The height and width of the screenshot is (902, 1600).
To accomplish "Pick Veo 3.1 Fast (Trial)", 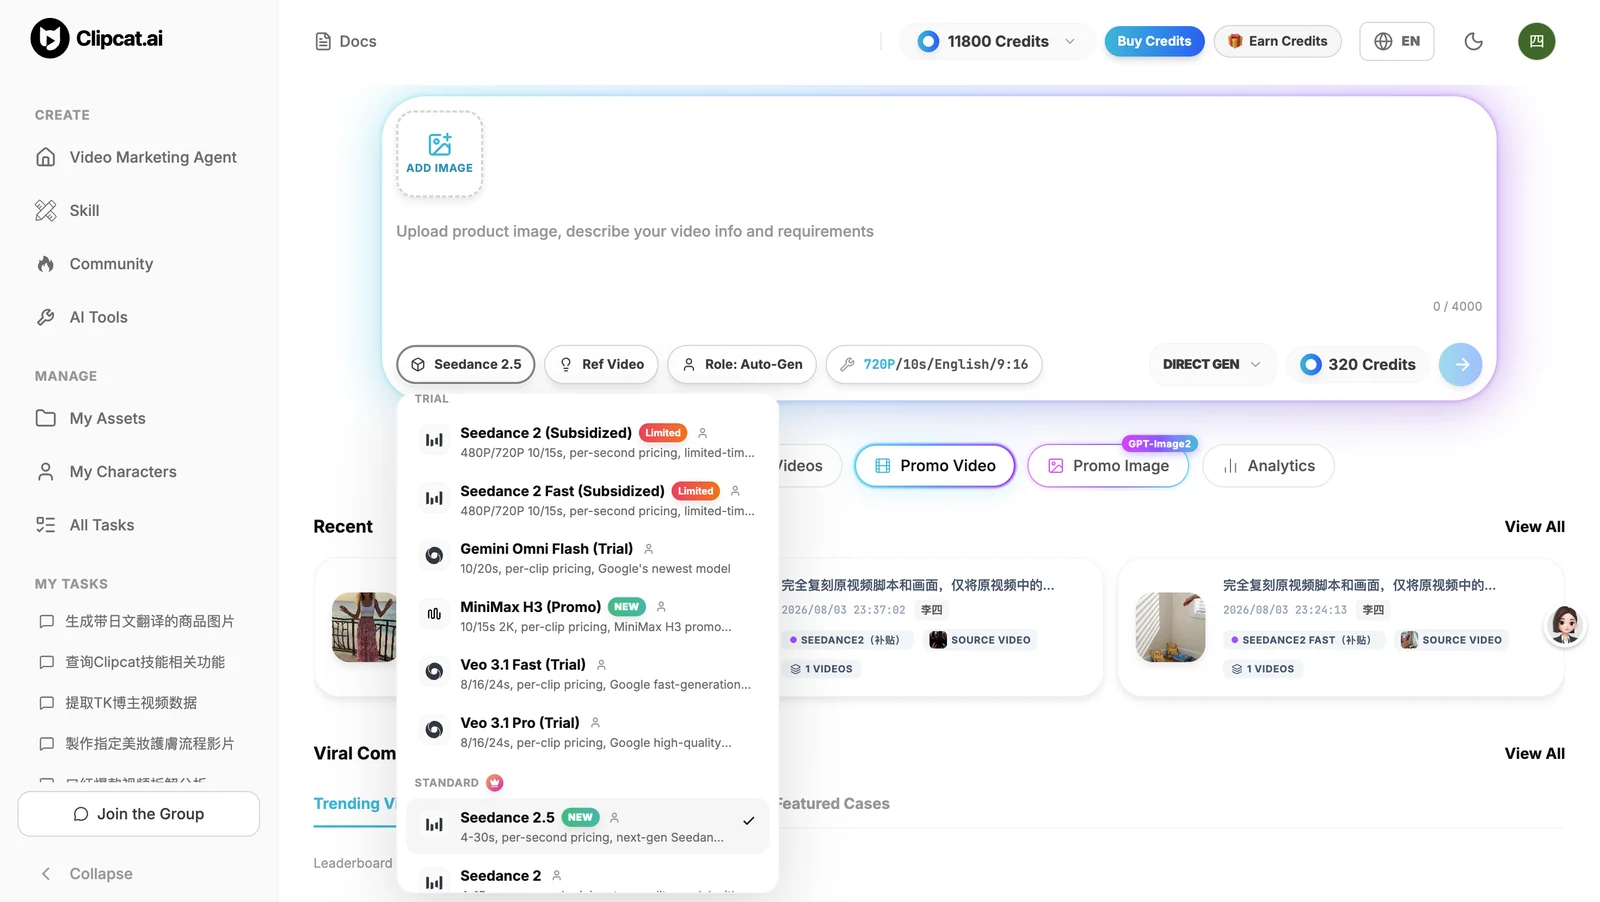I will [588, 673].
